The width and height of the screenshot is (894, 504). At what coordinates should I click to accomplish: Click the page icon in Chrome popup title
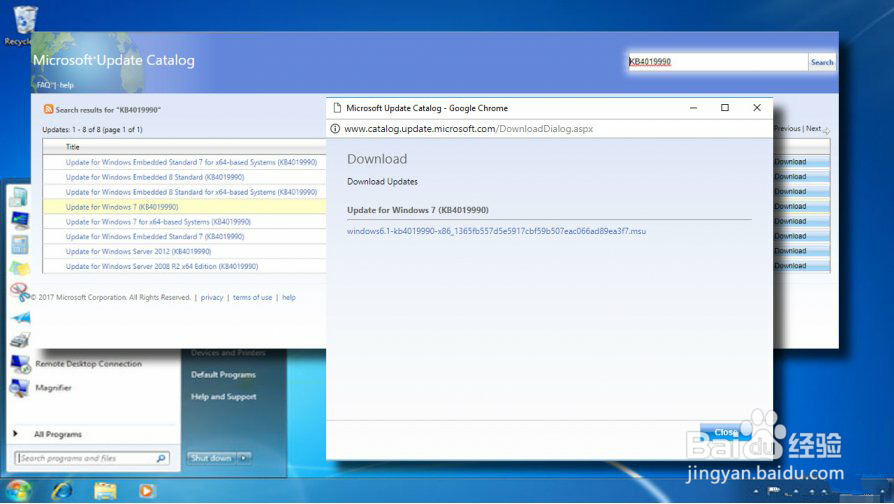pyautogui.click(x=337, y=108)
